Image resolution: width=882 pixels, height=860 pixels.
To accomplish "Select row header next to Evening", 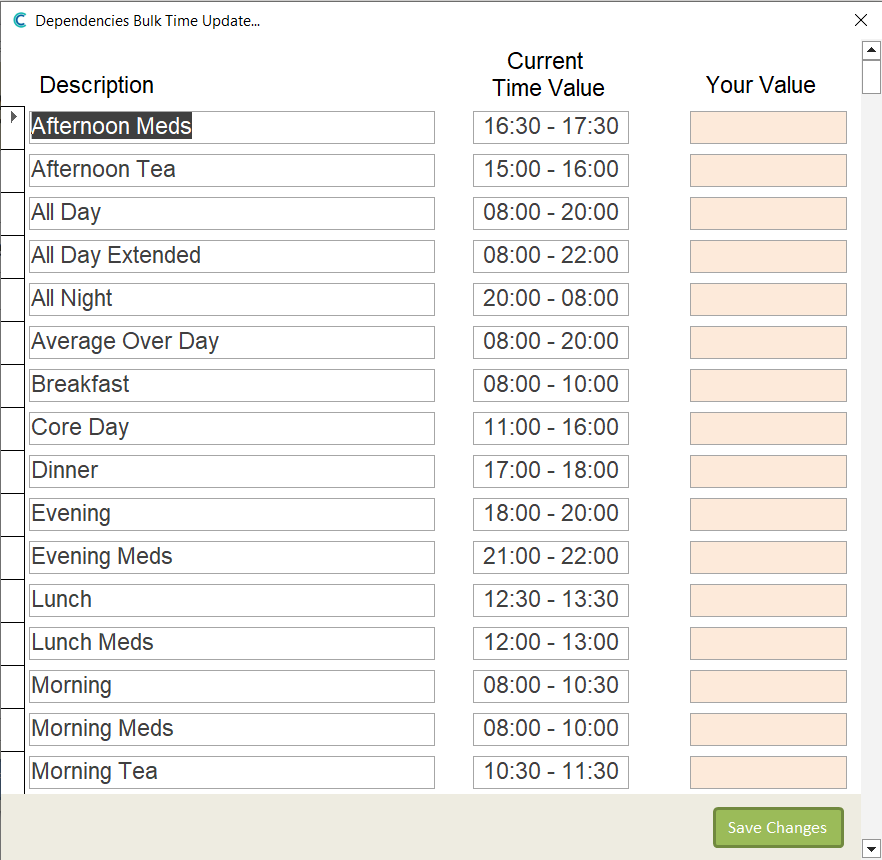I will click(x=13, y=514).
